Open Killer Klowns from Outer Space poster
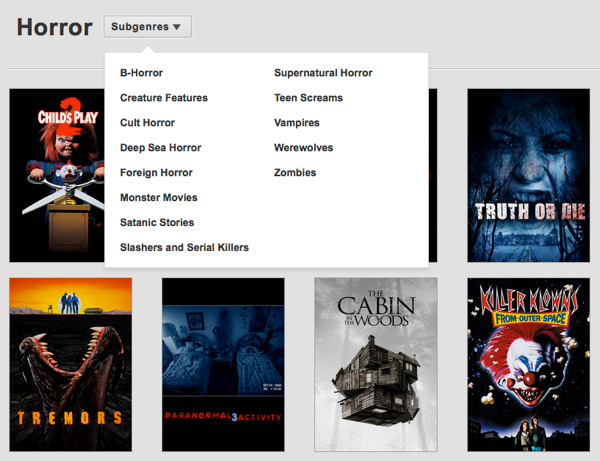Screen dimensions: 600x461 [x=528, y=365]
